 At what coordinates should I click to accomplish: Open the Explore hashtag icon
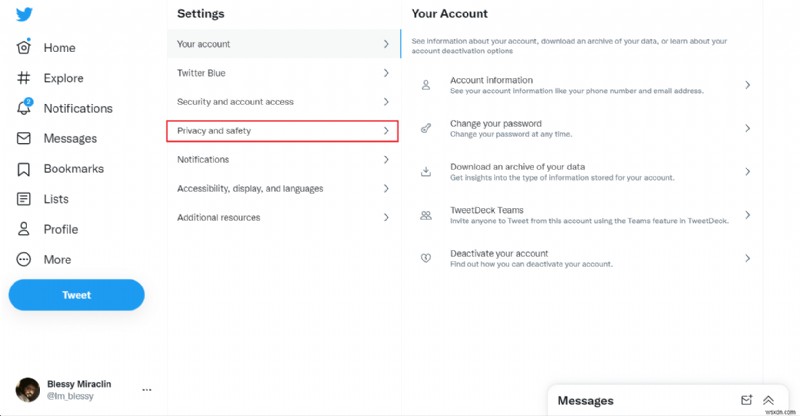click(24, 78)
